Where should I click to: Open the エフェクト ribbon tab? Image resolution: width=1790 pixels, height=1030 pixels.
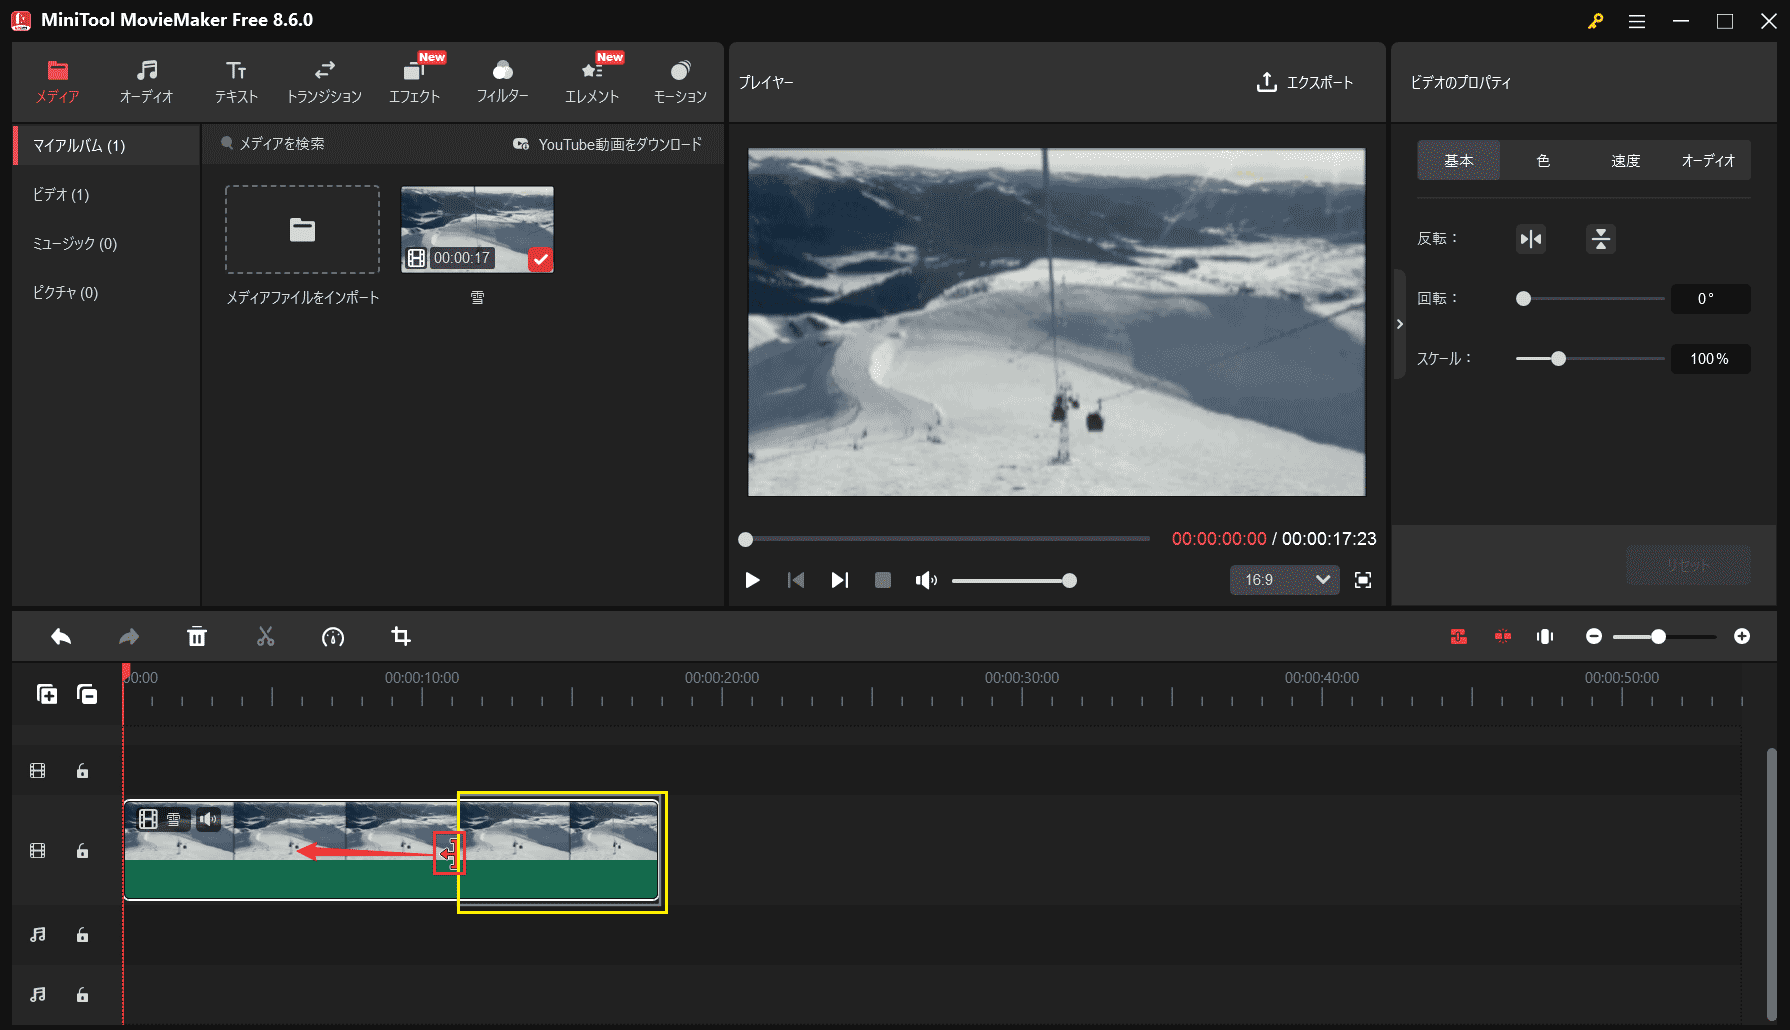[415, 81]
